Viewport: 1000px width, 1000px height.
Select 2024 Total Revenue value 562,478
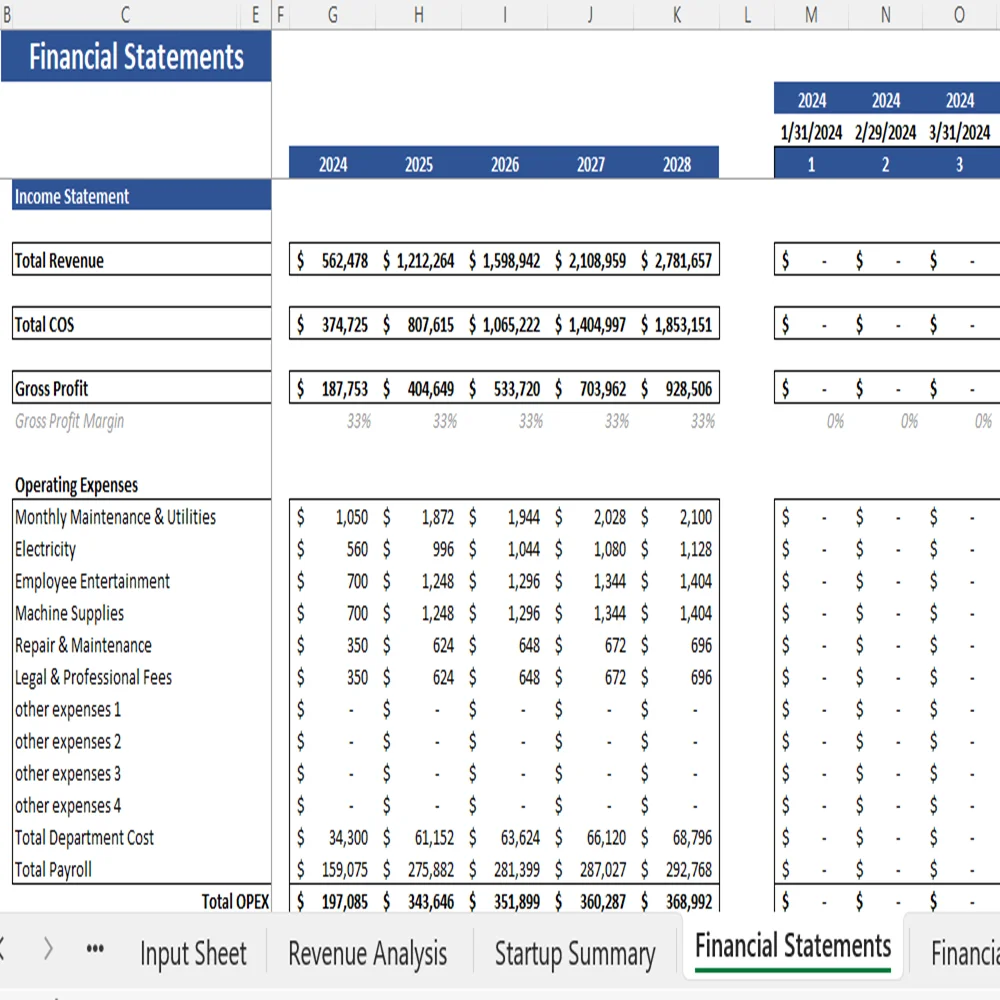(x=332, y=260)
